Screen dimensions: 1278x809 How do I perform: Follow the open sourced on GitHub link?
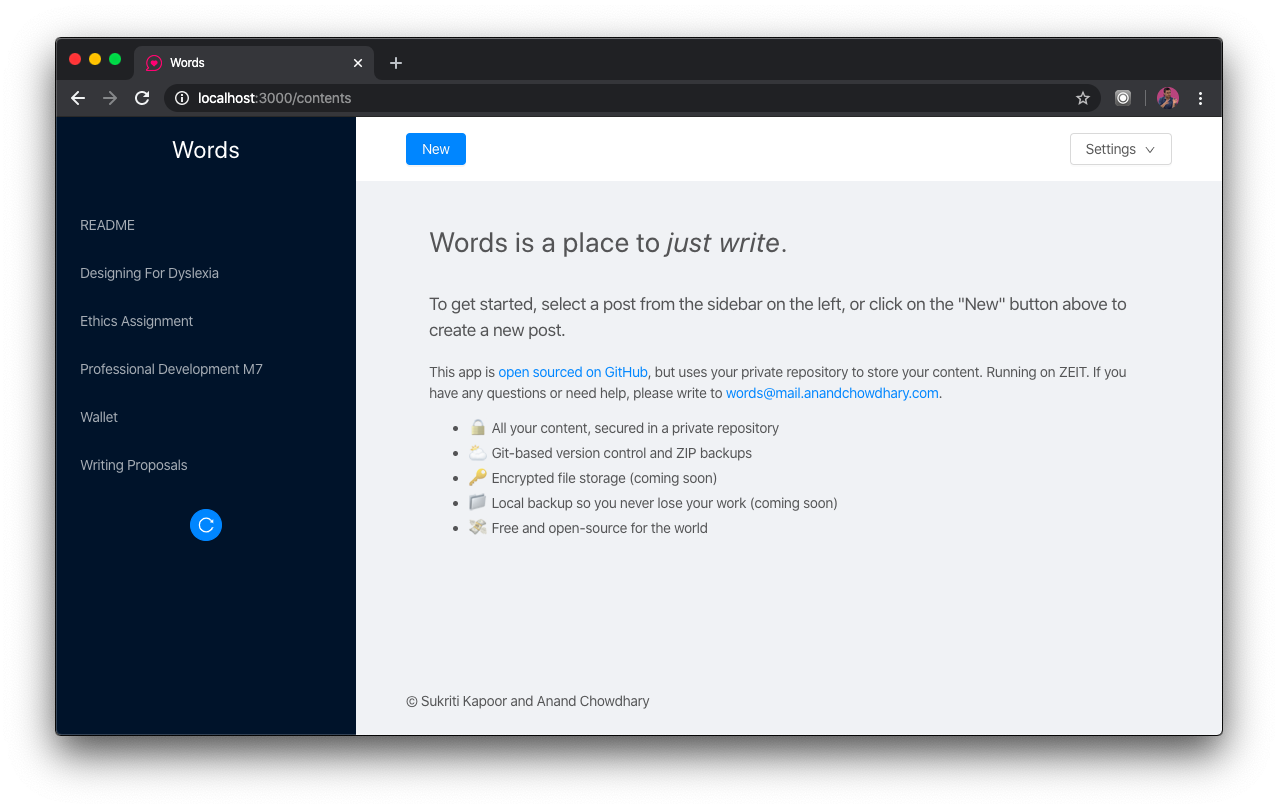click(573, 372)
